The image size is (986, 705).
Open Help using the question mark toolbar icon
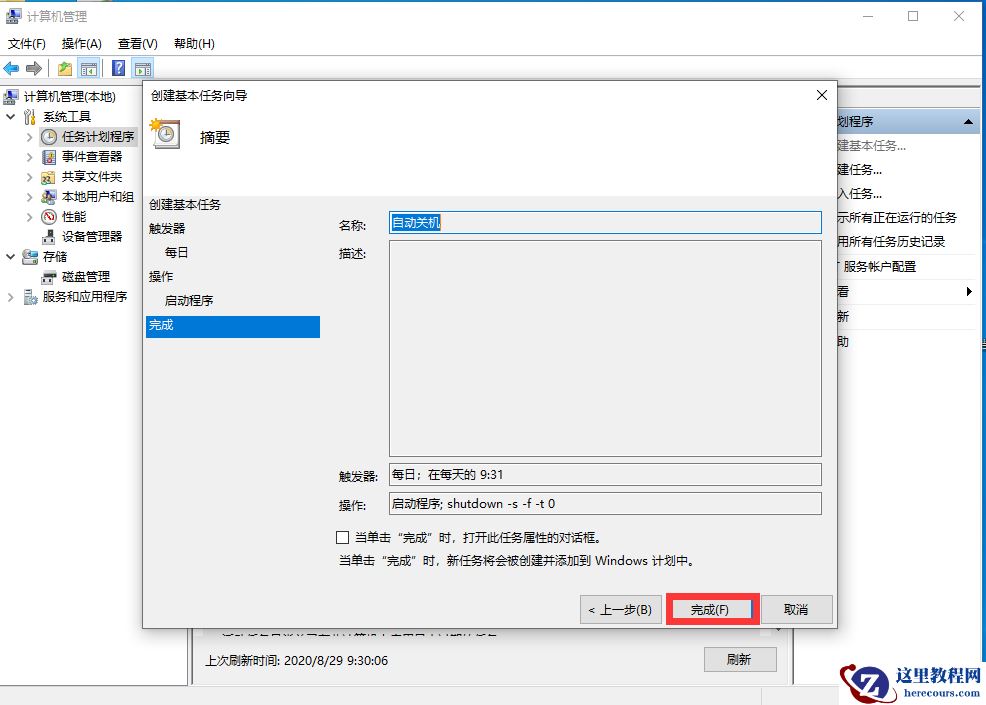118,67
